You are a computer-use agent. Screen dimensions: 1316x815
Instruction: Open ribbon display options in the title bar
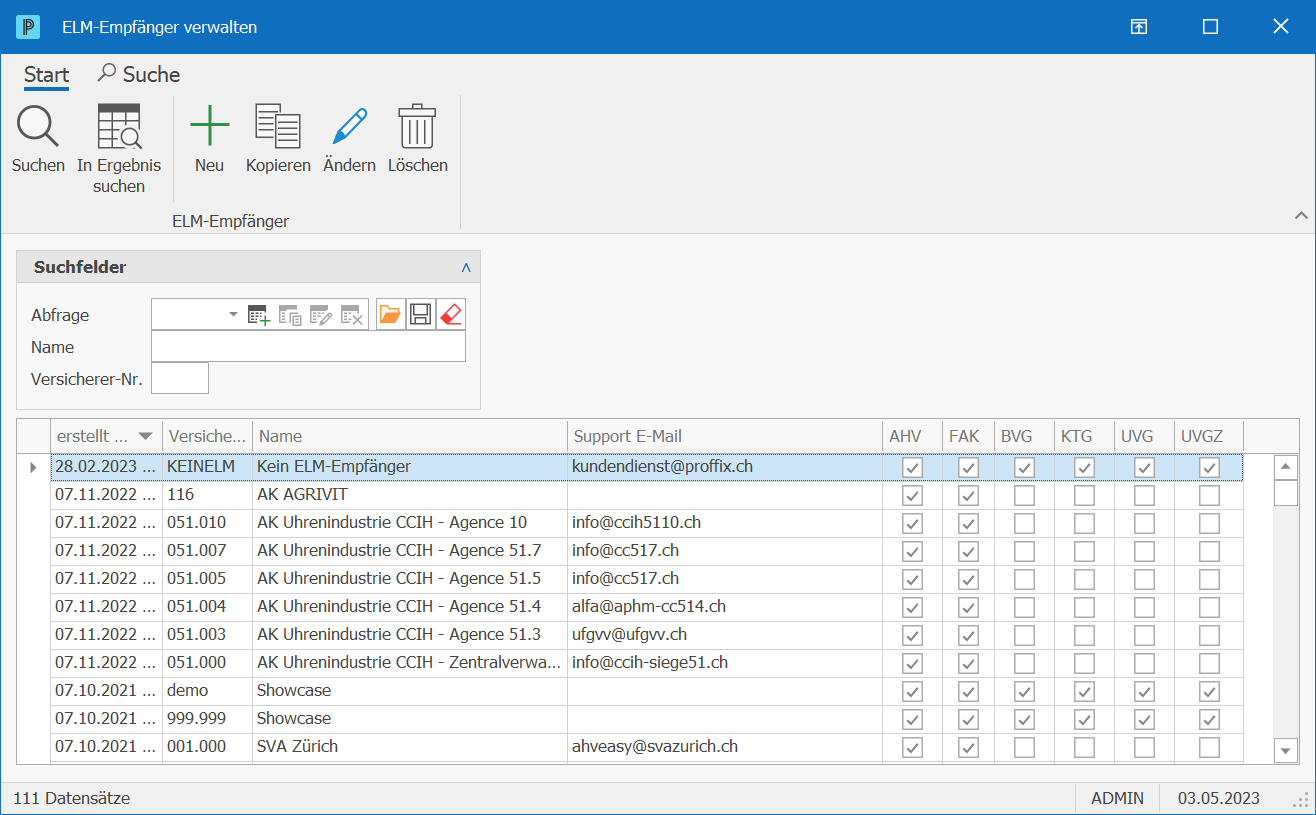(1139, 27)
